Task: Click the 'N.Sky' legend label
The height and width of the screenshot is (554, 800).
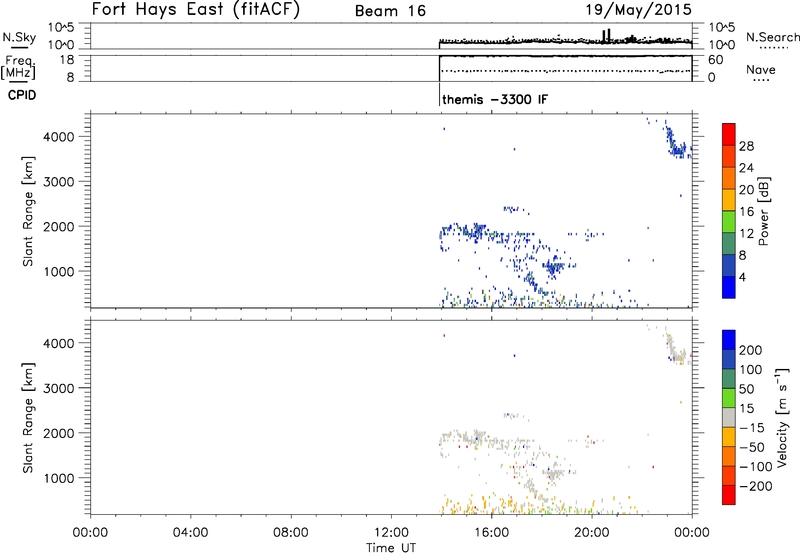Action: (x=19, y=37)
